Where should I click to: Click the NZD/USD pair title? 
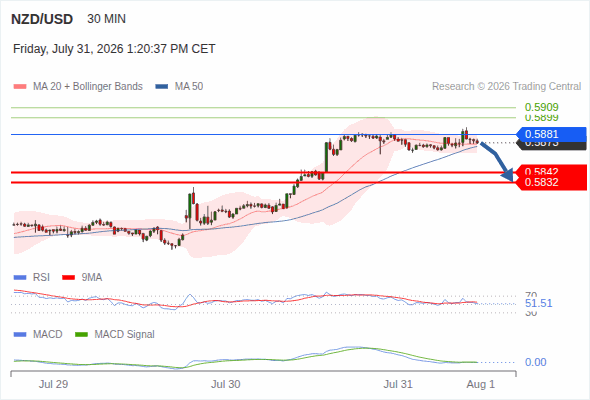click(x=42, y=19)
